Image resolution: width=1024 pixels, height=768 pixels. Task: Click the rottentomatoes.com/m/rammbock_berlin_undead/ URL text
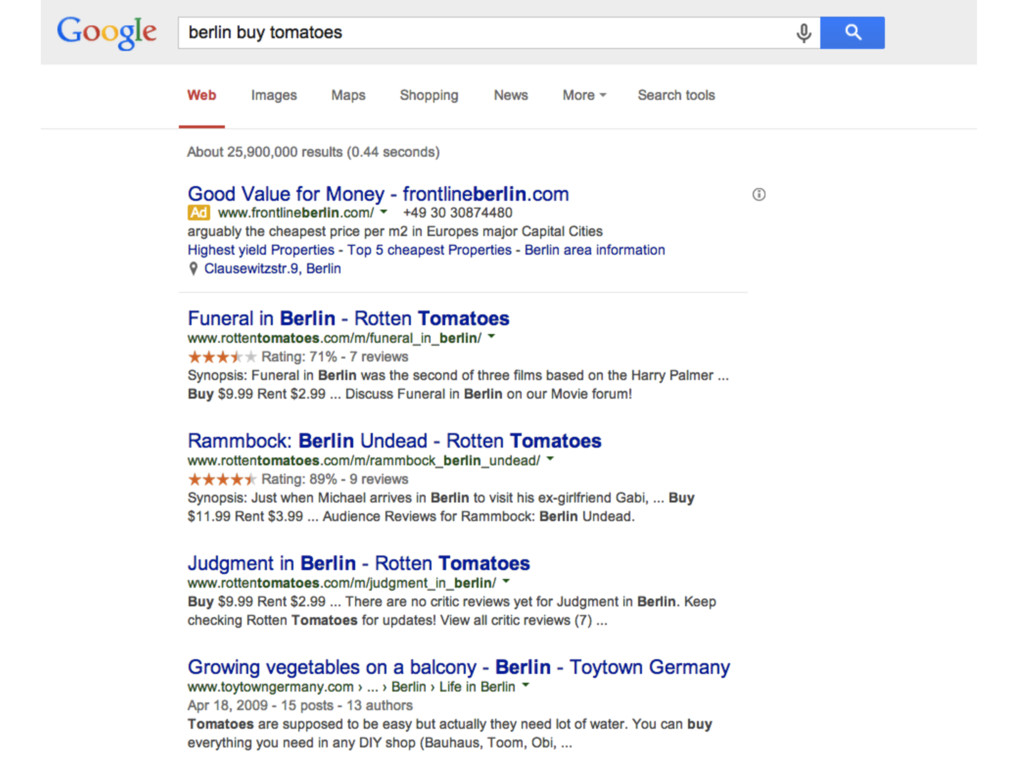click(x=364, y=460)
